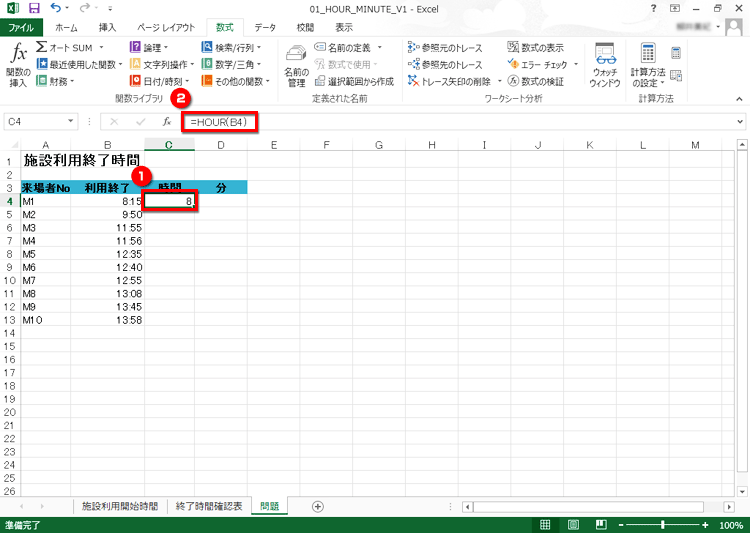Open the Undo history dropdown
The height and width of the screenshot is (533, 750).
click(x=67, y=8)
